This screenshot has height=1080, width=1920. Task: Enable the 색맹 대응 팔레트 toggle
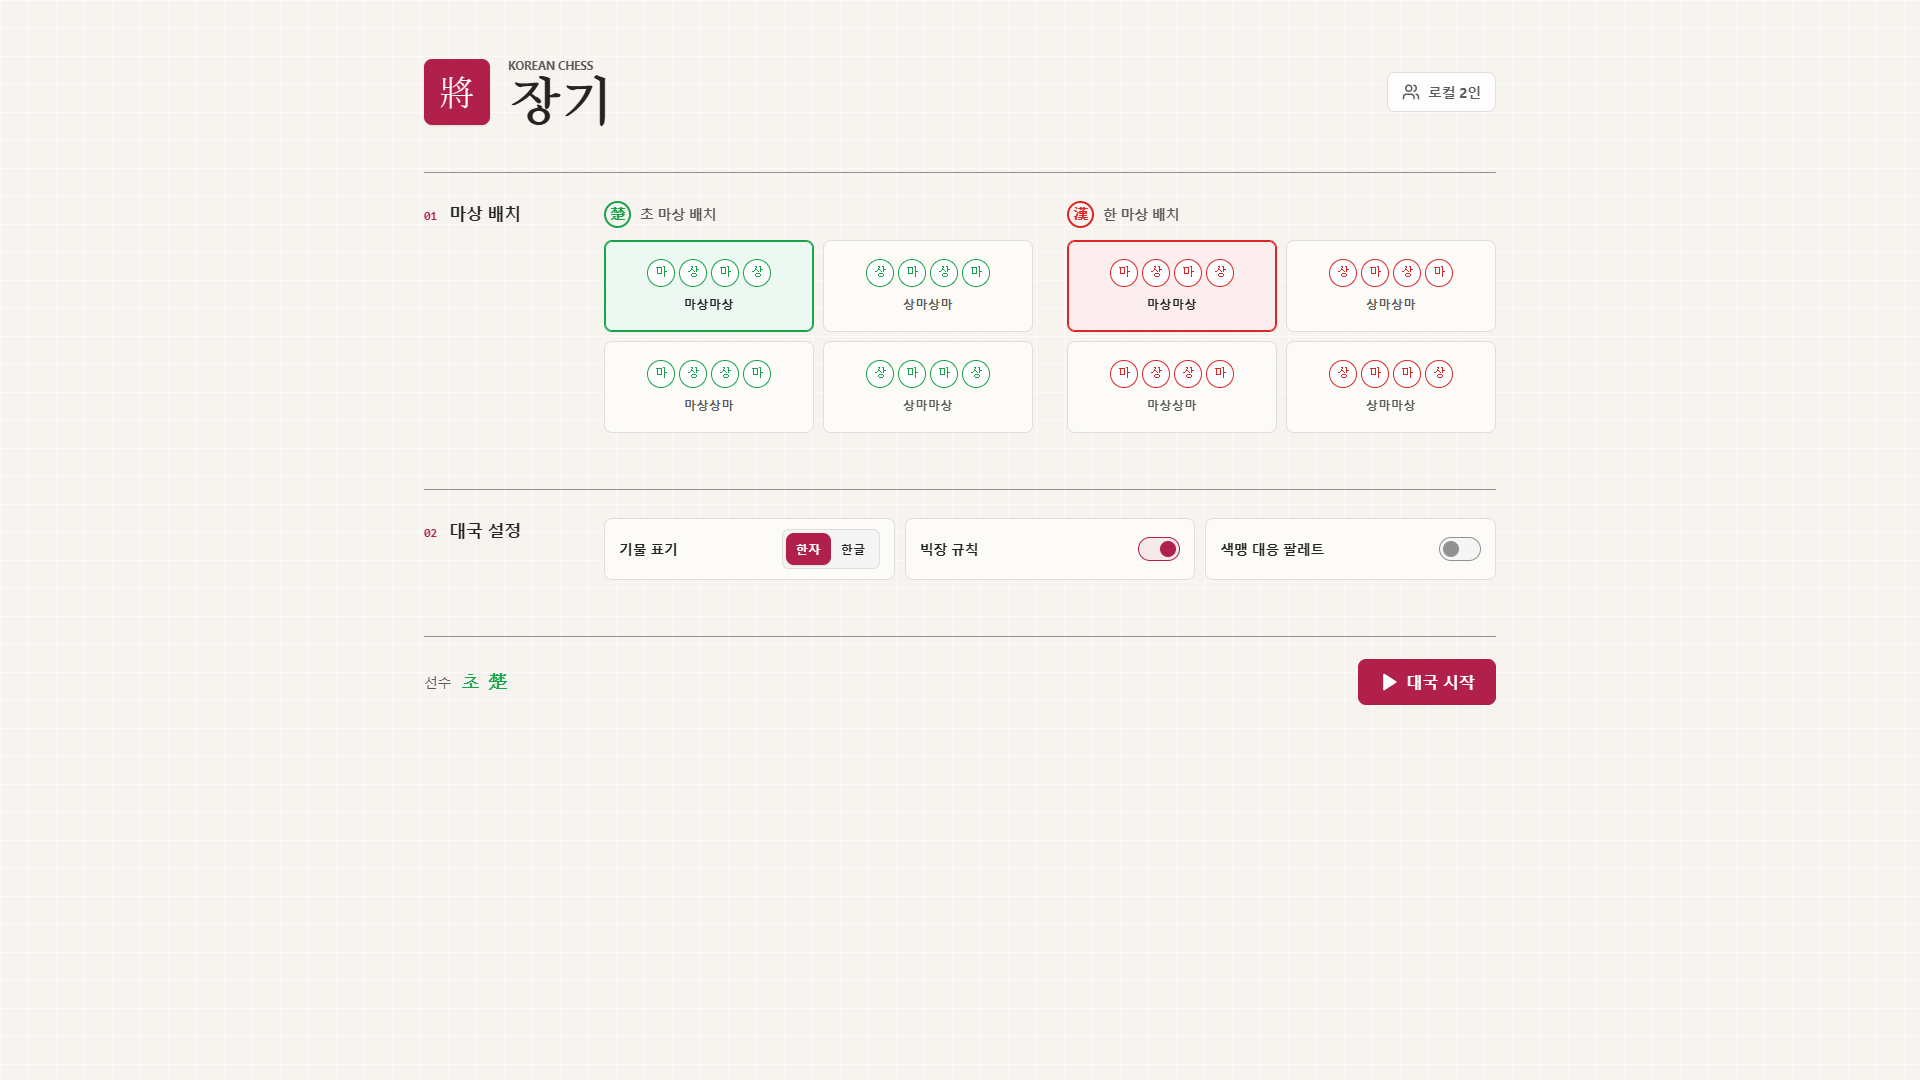point(1460,549)
